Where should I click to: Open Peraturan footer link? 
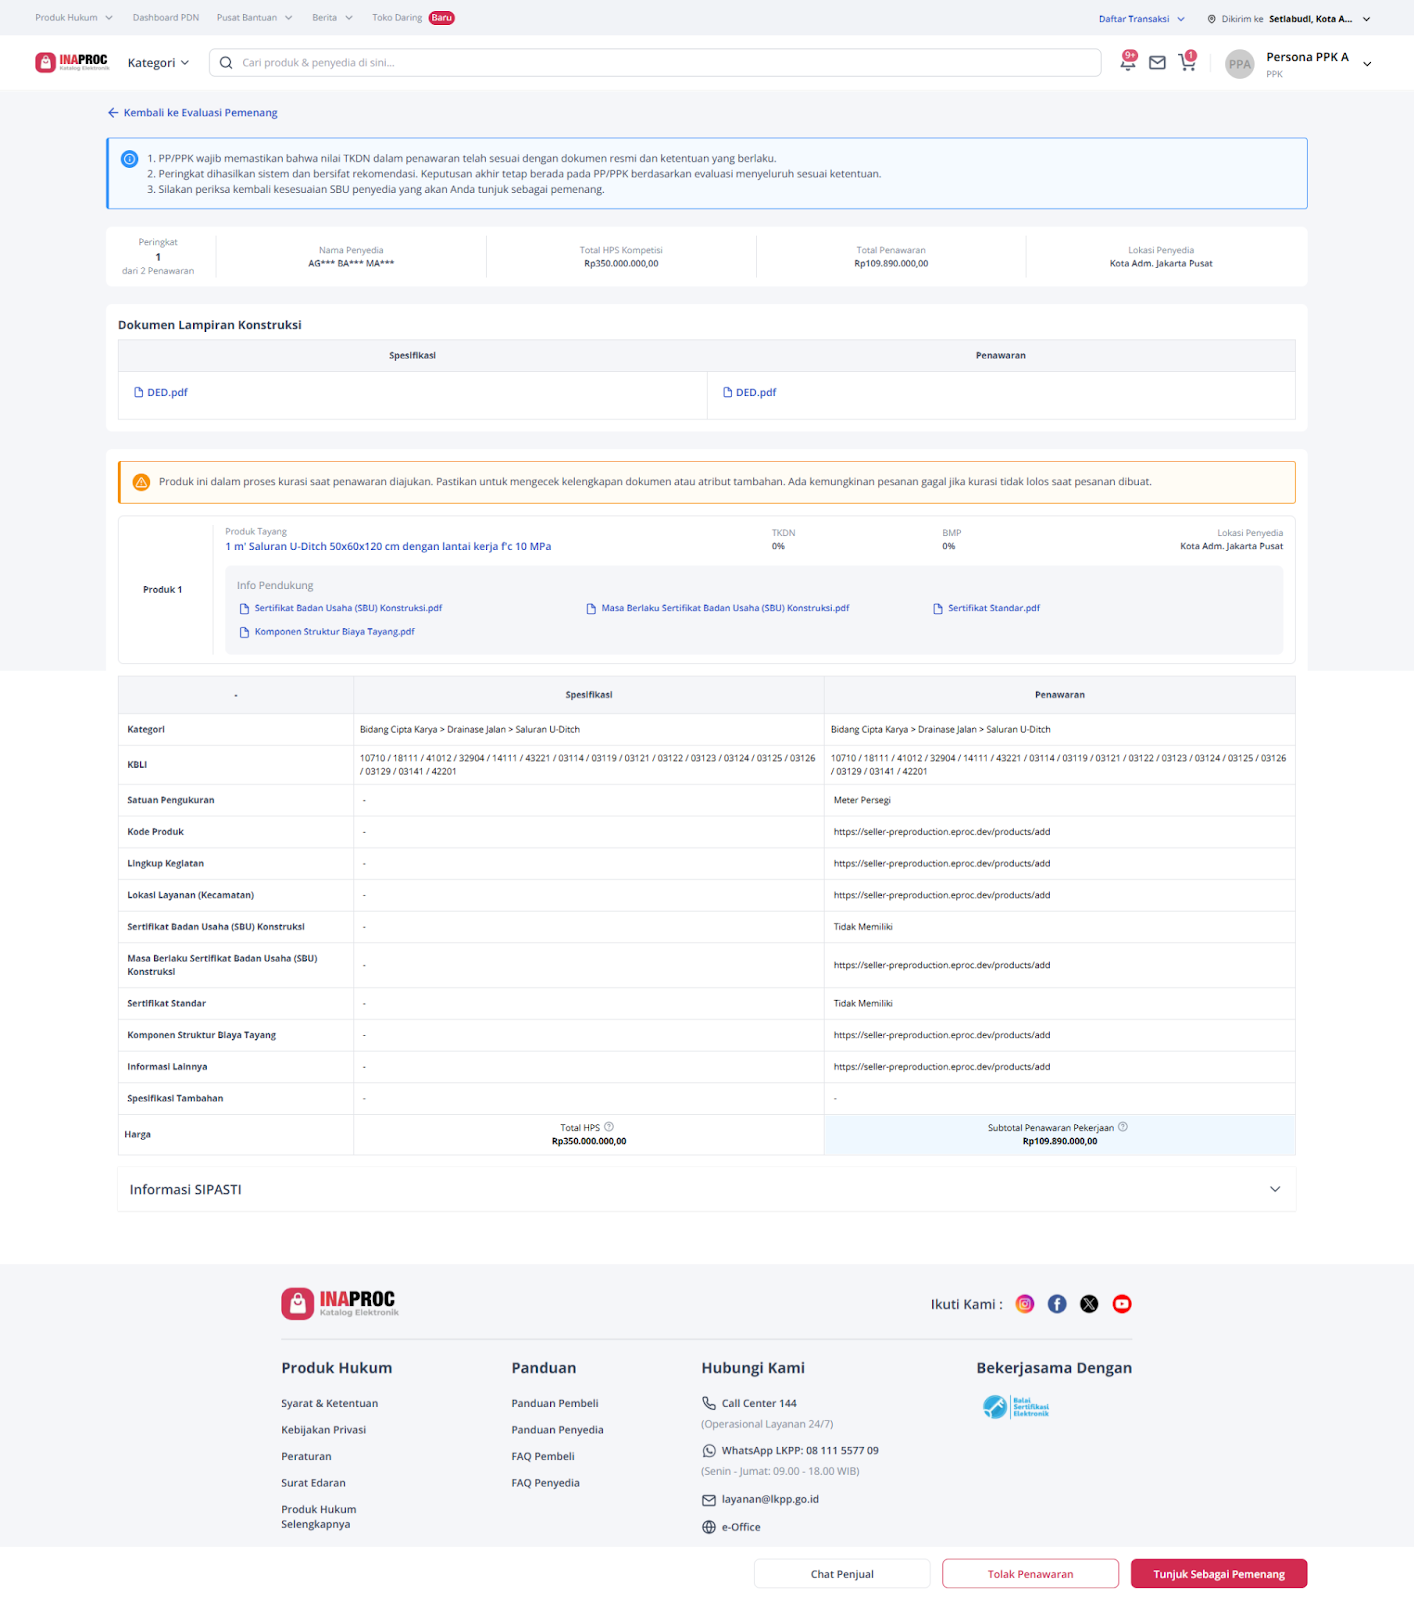306,1457
